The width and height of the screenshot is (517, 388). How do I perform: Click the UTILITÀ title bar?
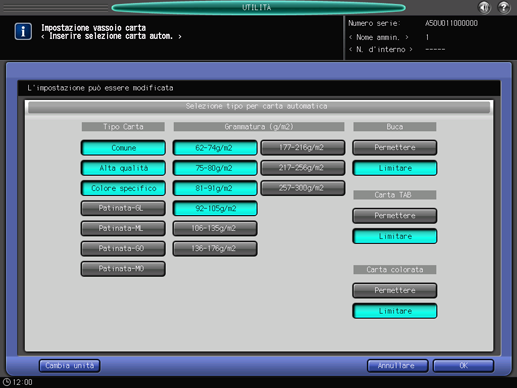coord(258,7)
